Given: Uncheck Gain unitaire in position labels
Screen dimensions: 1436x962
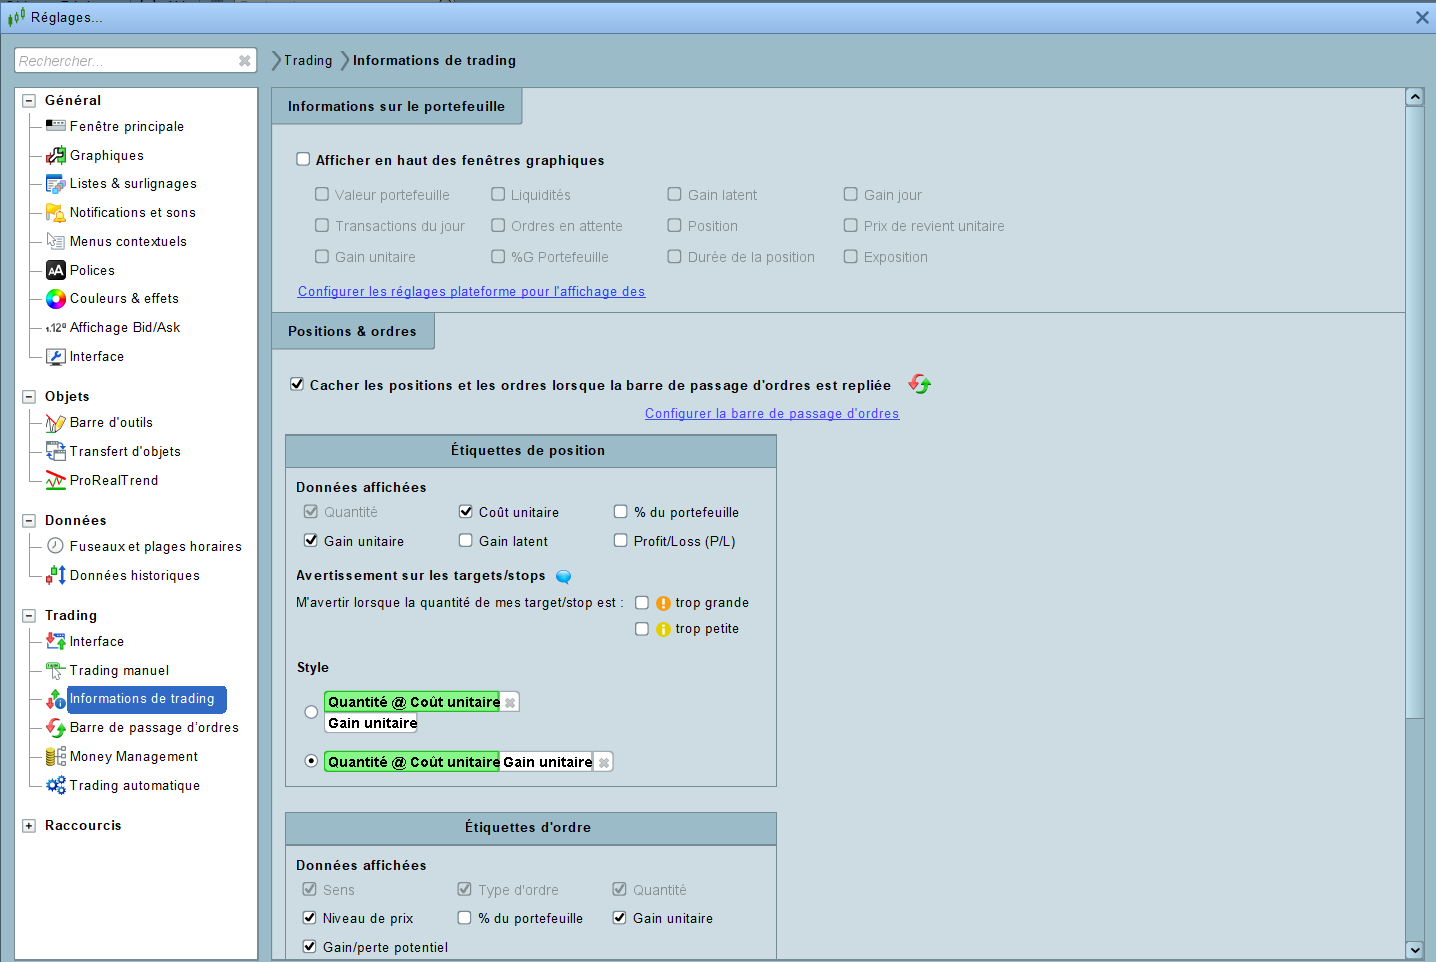Looking at the screenshot, I should click(311, 540).
